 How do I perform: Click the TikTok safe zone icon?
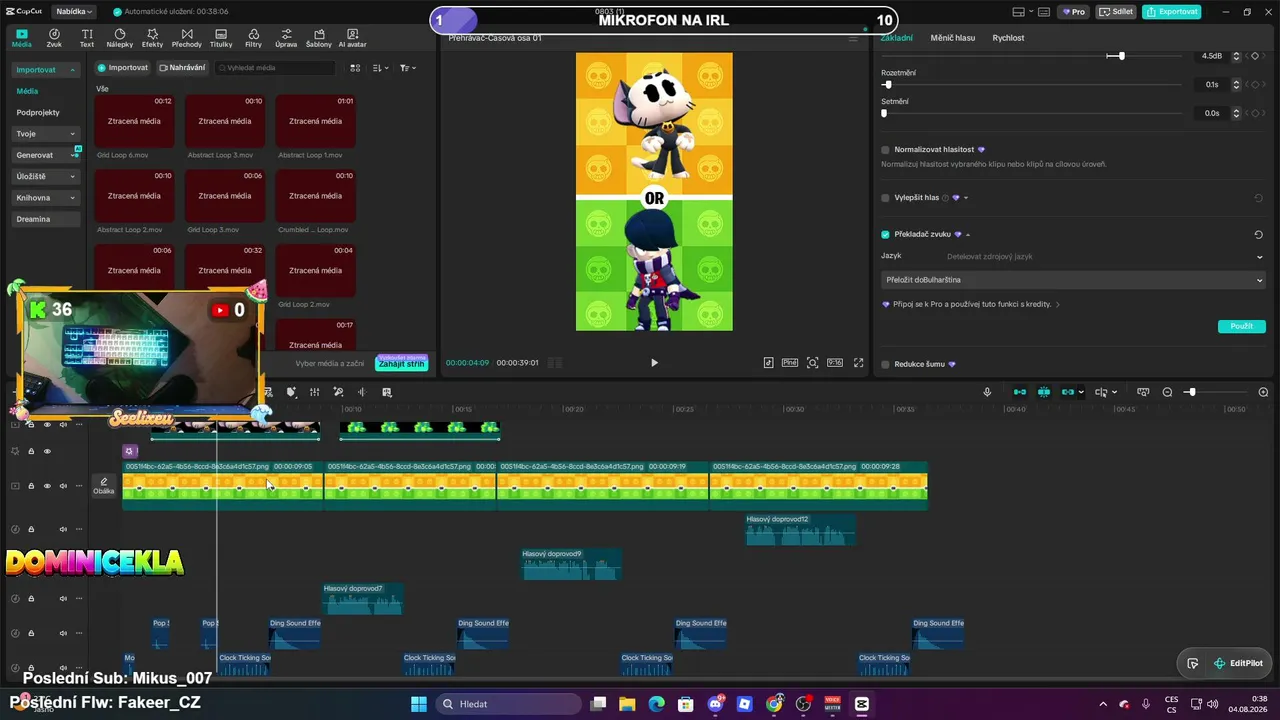click(x=768, y=363)
